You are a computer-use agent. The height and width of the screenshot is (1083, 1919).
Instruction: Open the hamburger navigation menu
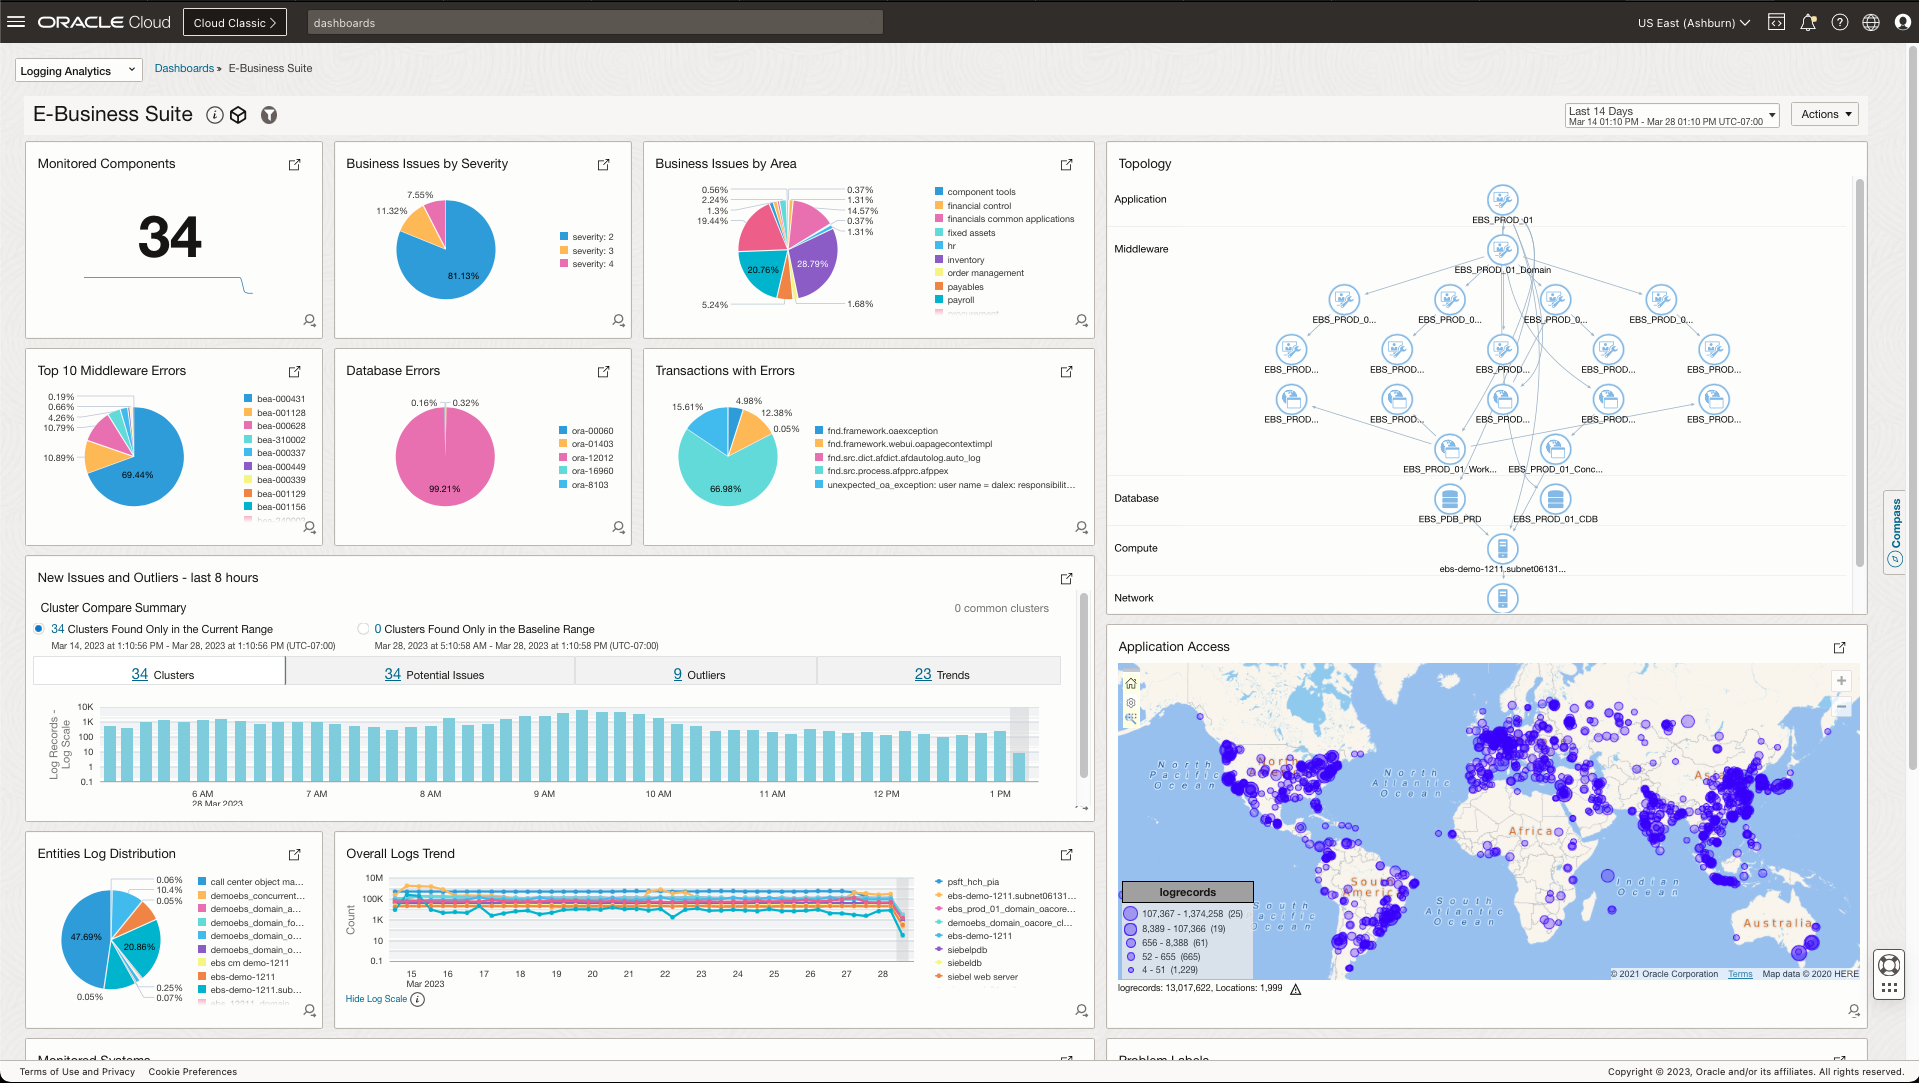pos(16,22)
